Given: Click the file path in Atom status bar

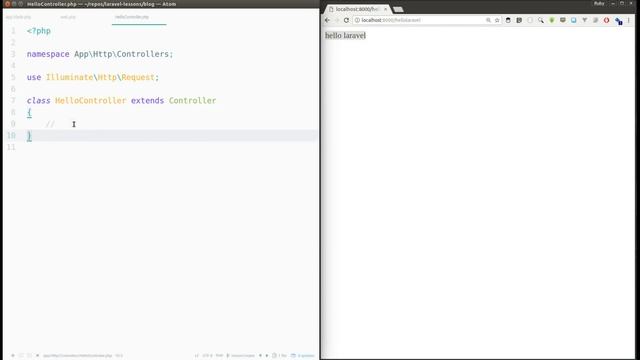Looking at the screenshot, I should [x=77, y=356].
